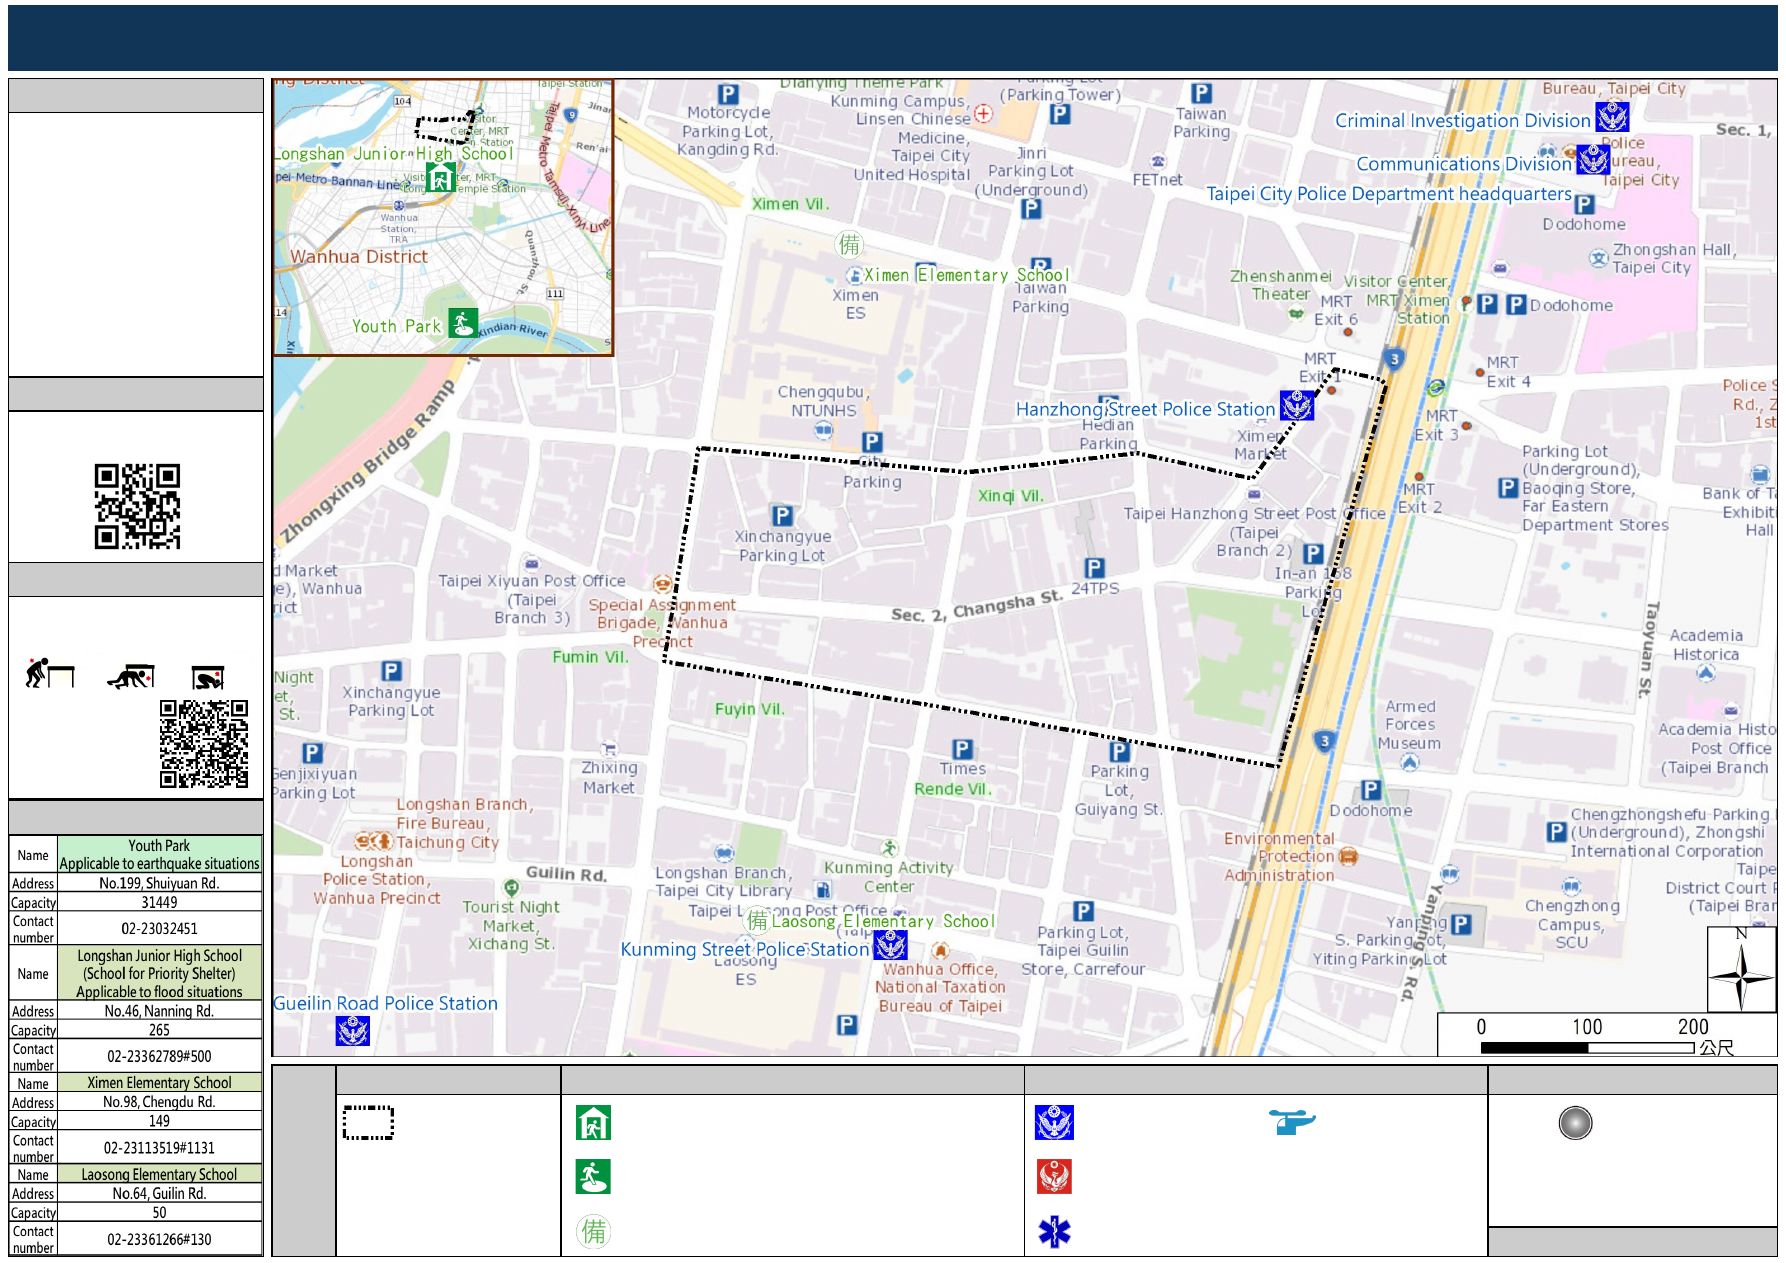Select the Hanzhong Street Police Station badge icon

(x=1297, y=405)
